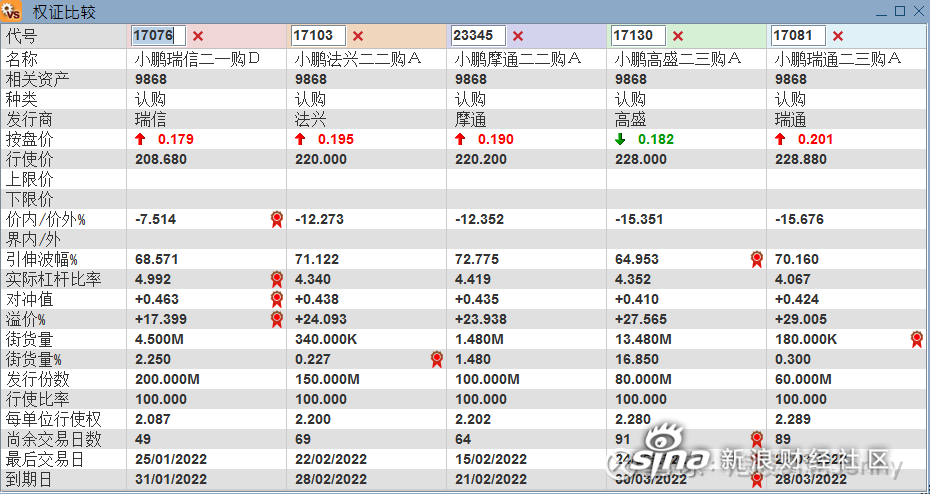Click the 23345 code input field

479,36
